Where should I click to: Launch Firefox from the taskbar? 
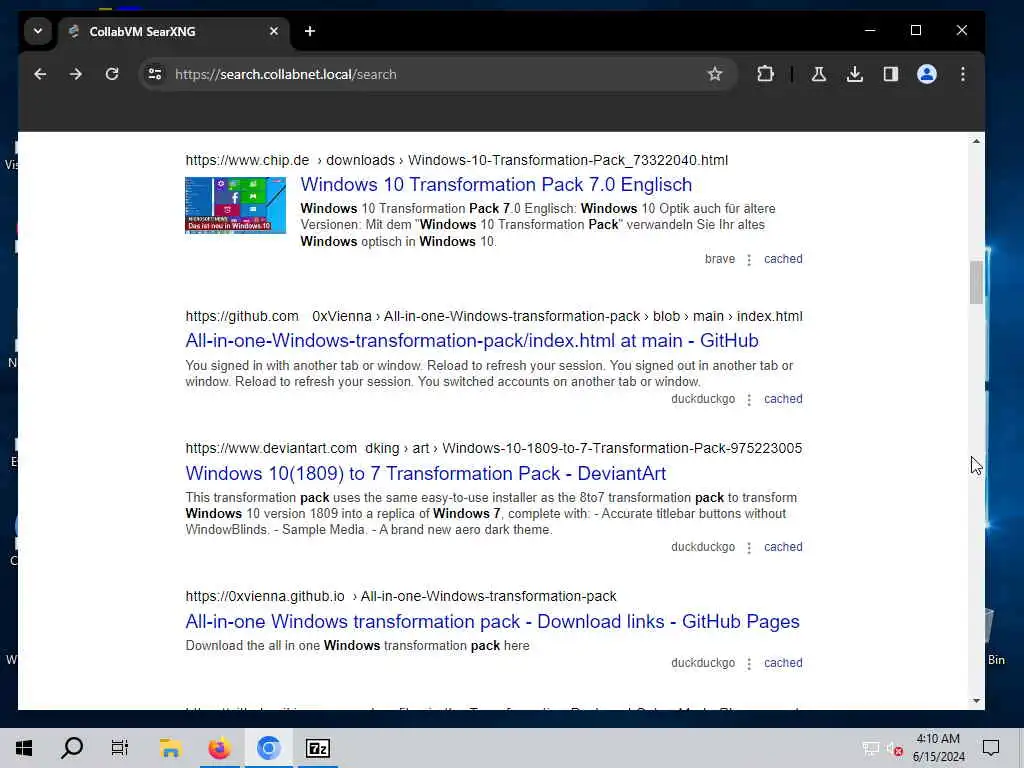pyautogui.click(x=219, y=748)
